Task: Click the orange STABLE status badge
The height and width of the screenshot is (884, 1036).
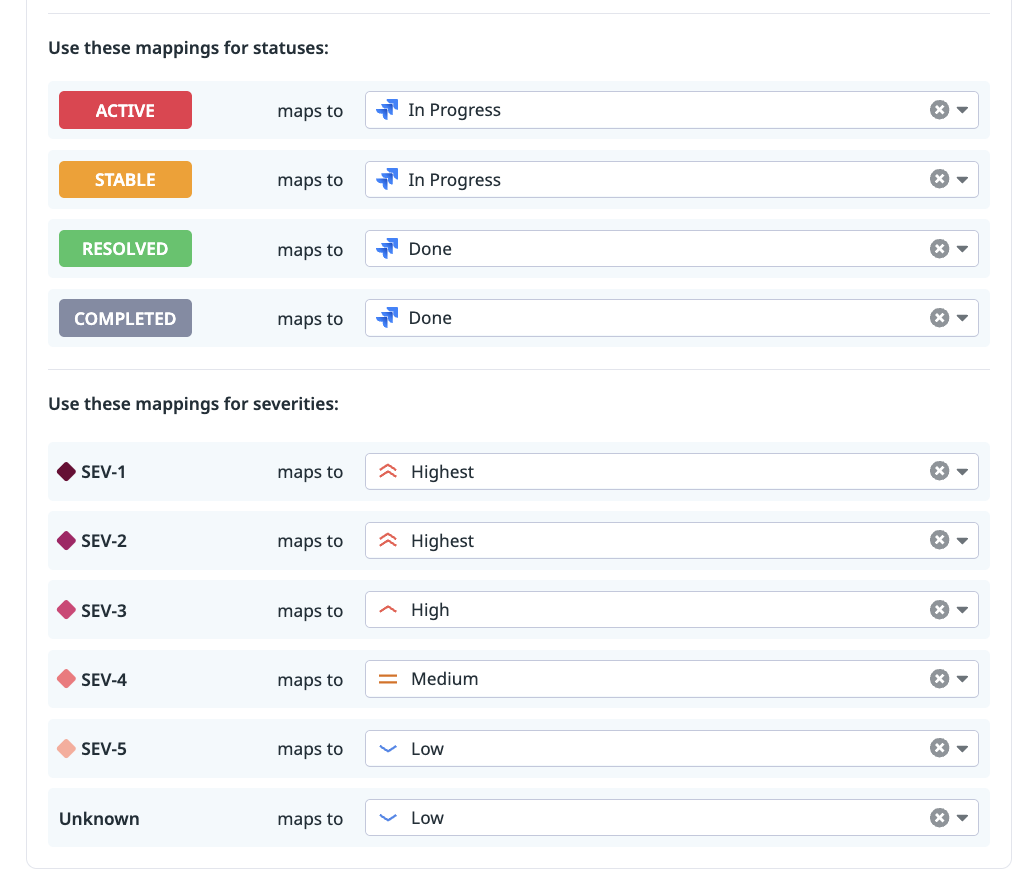Action: [x=125, y=180]
